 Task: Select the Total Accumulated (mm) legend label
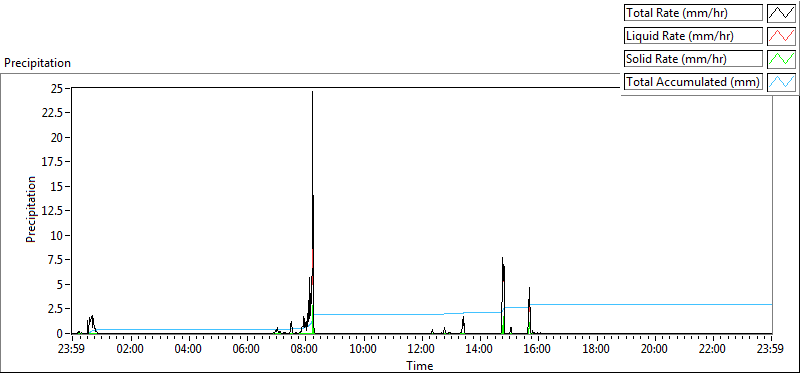pyautogui.click(x=693, y=82)
